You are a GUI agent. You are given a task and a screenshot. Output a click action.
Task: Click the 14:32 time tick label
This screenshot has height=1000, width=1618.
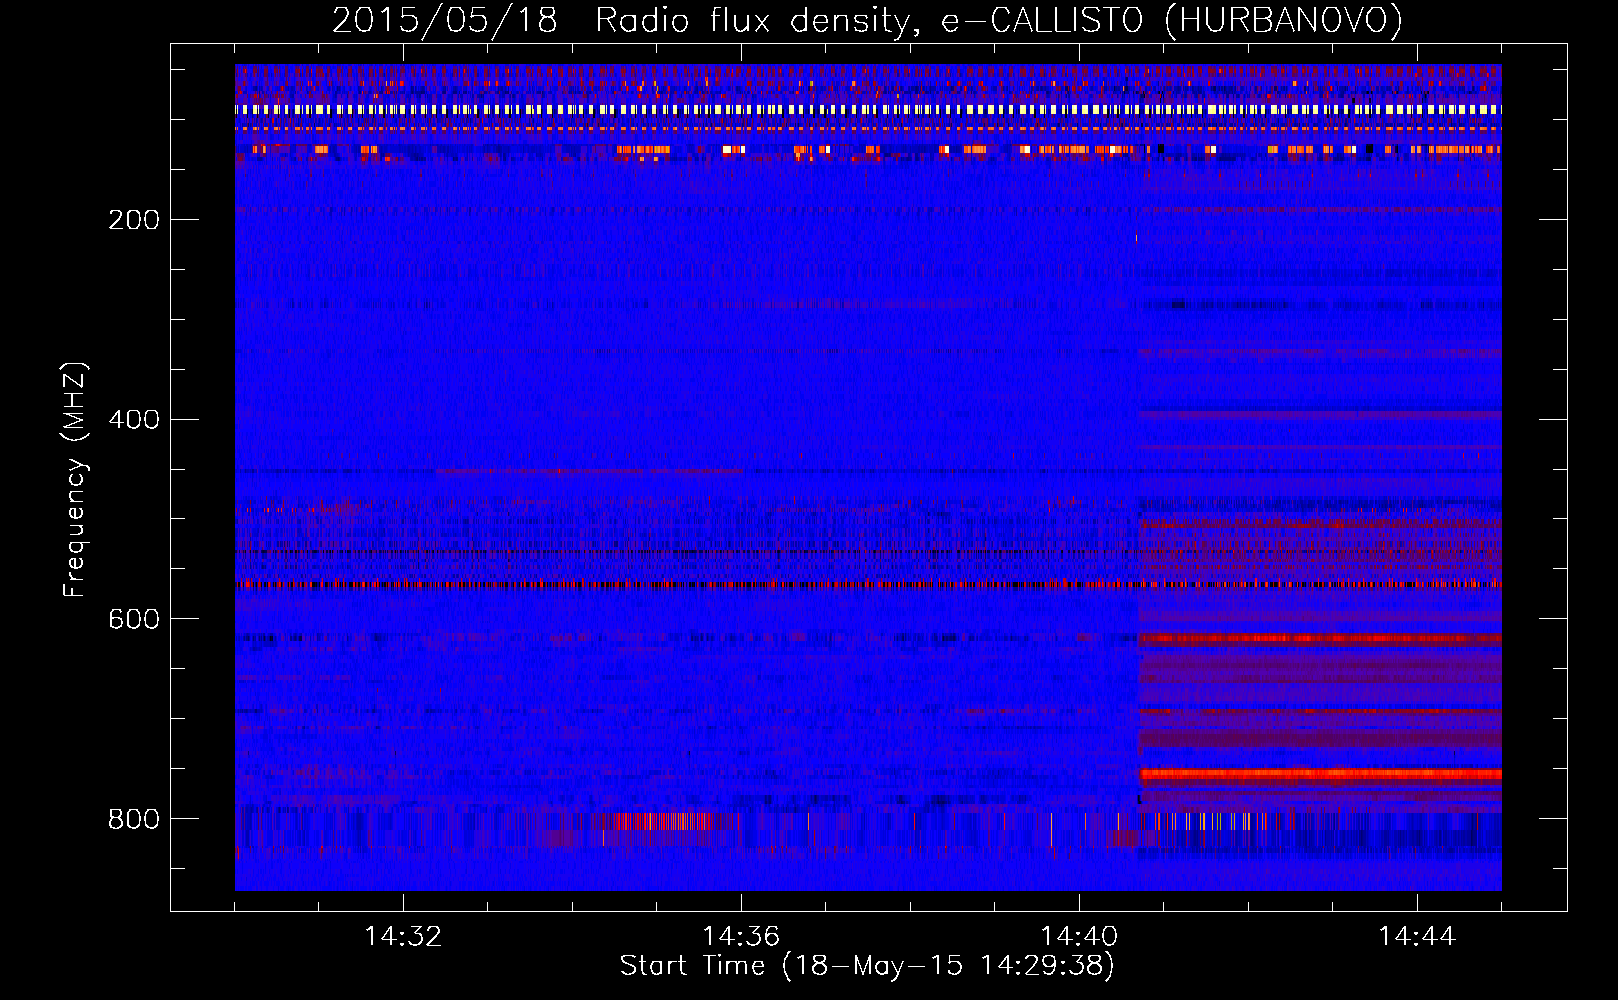tap(403, 937)
